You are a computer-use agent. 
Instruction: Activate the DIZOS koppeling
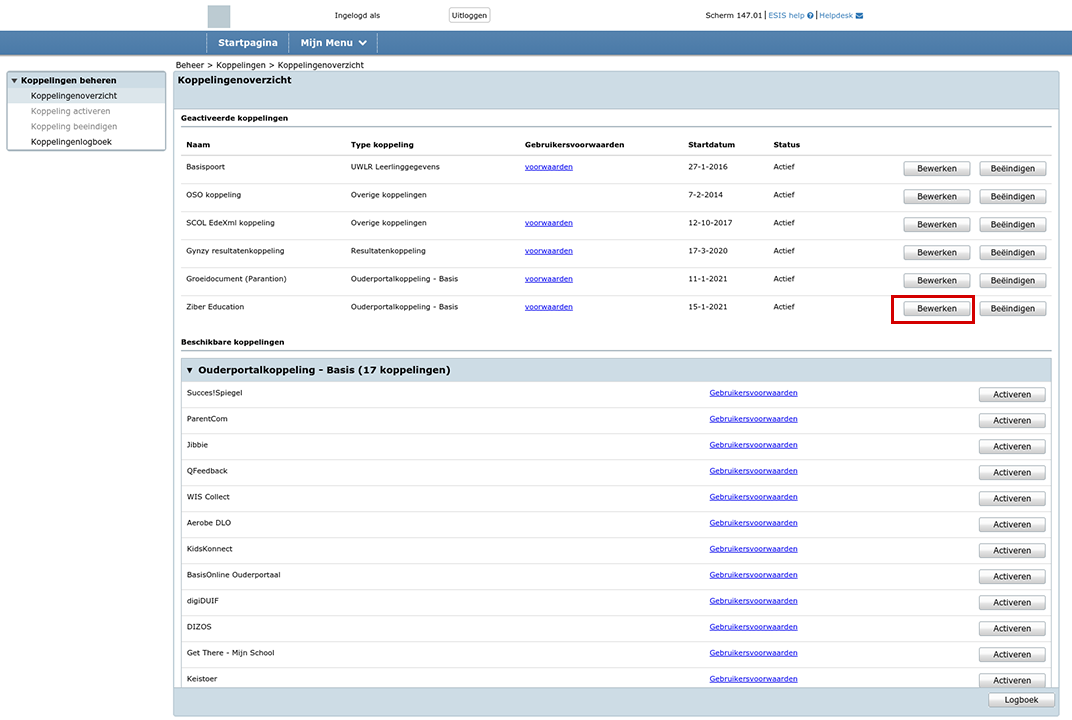point(1012,628)
